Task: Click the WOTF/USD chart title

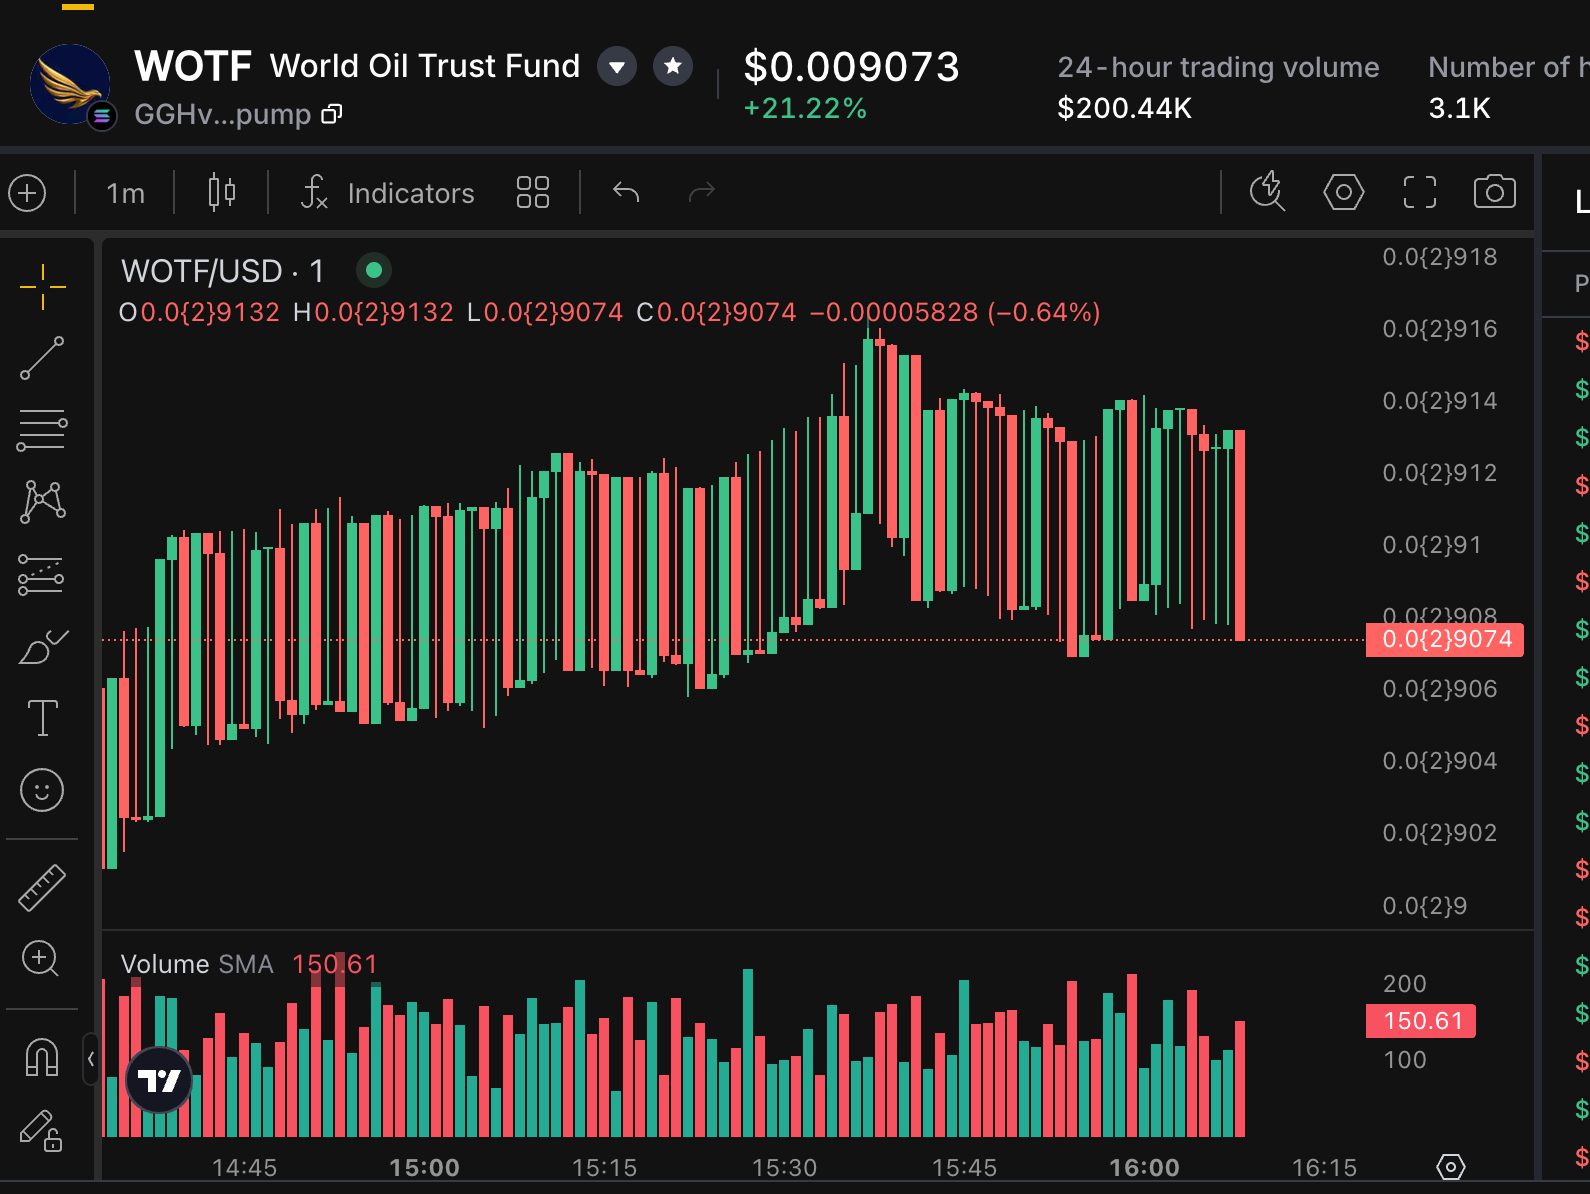Action: coord(222,271)
